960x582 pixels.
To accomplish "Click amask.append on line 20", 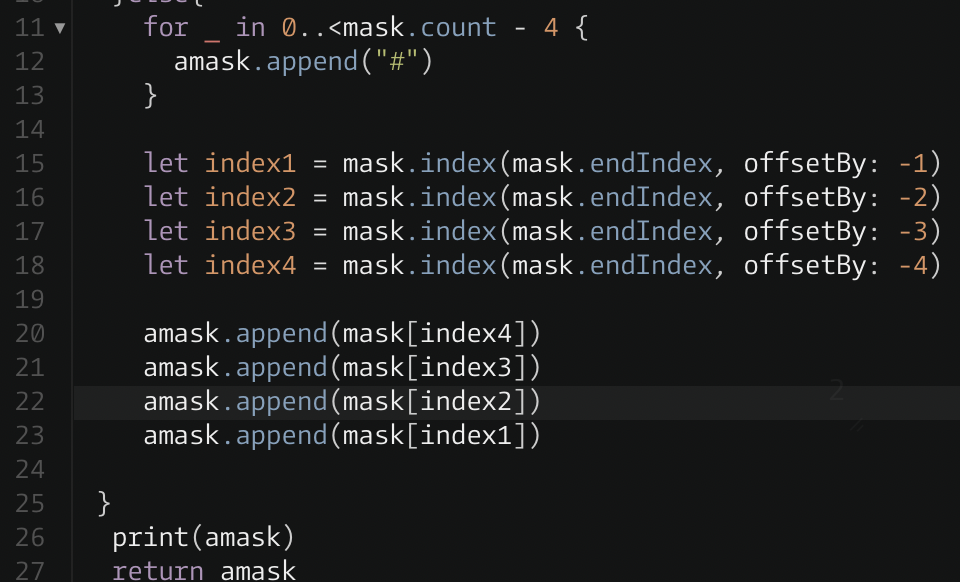I will tap(236, 334).
